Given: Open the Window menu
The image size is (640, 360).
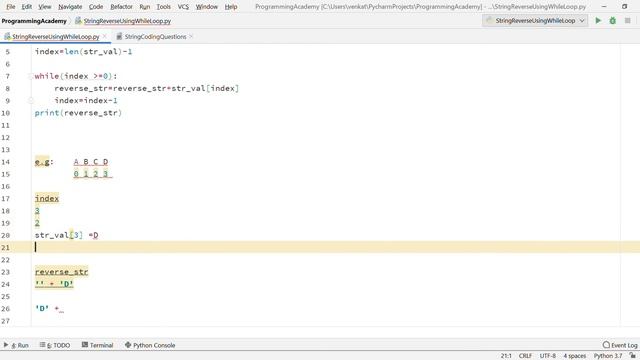Looking at the screenshot, I should 207,7.
